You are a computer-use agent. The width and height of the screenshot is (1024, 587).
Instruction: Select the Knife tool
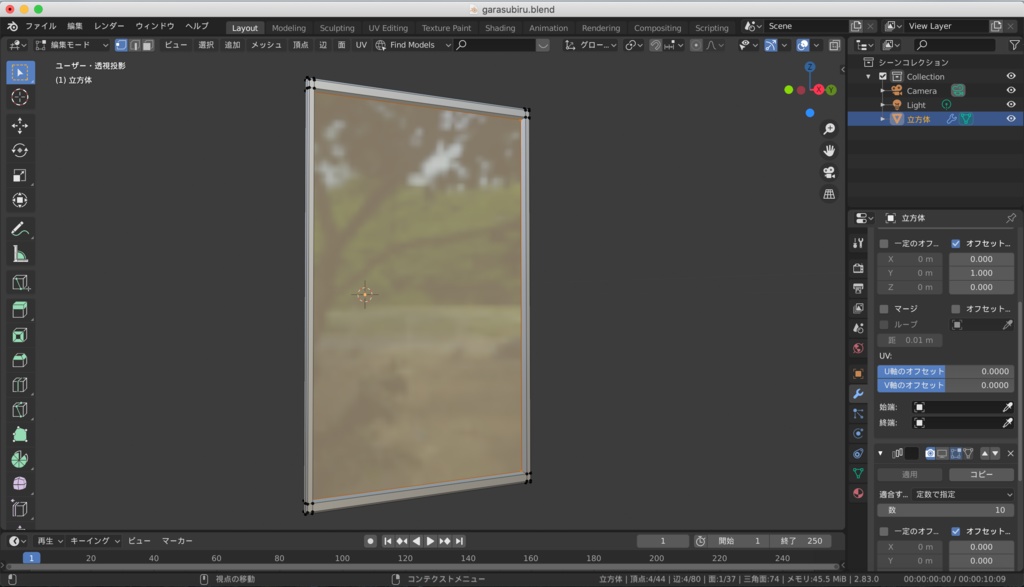[20, 409]
